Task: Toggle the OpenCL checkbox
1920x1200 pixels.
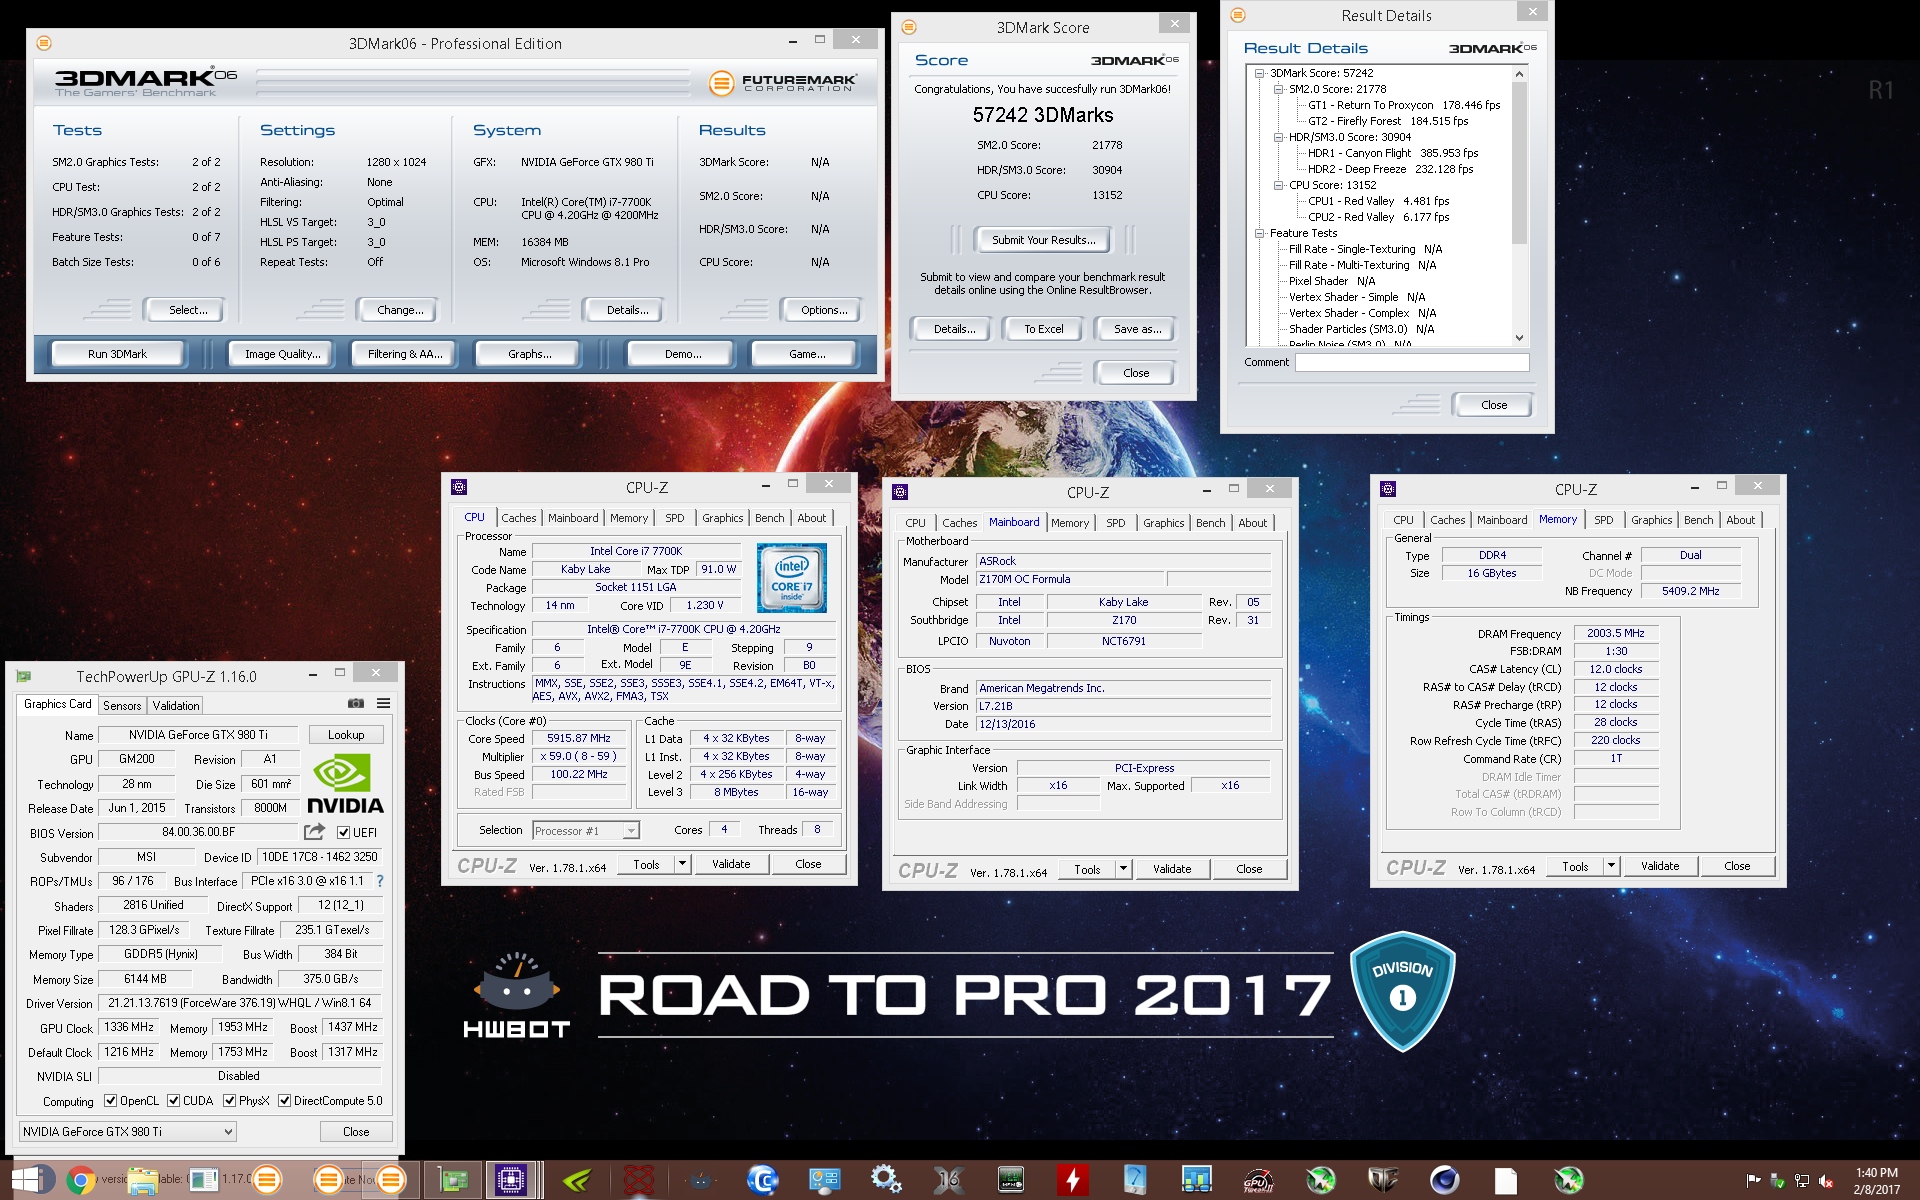Action: point(110,1101)
